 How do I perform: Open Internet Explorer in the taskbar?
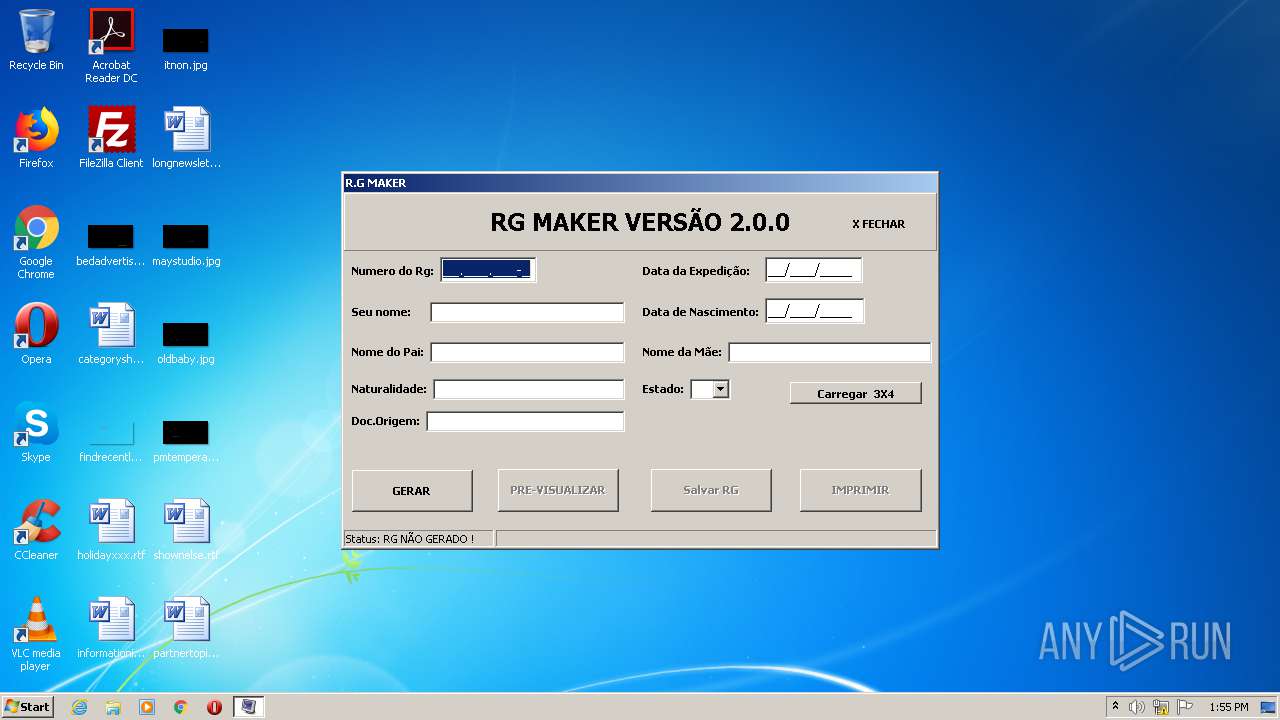pyautogui.click(x=79, y=707)
